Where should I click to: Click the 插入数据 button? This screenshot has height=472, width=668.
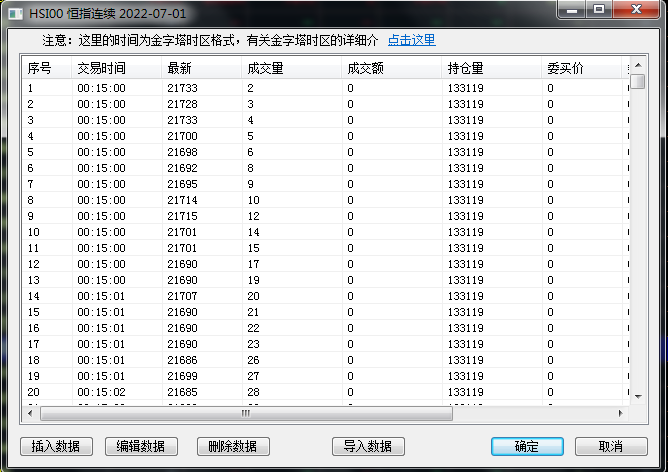coord(56,446)
